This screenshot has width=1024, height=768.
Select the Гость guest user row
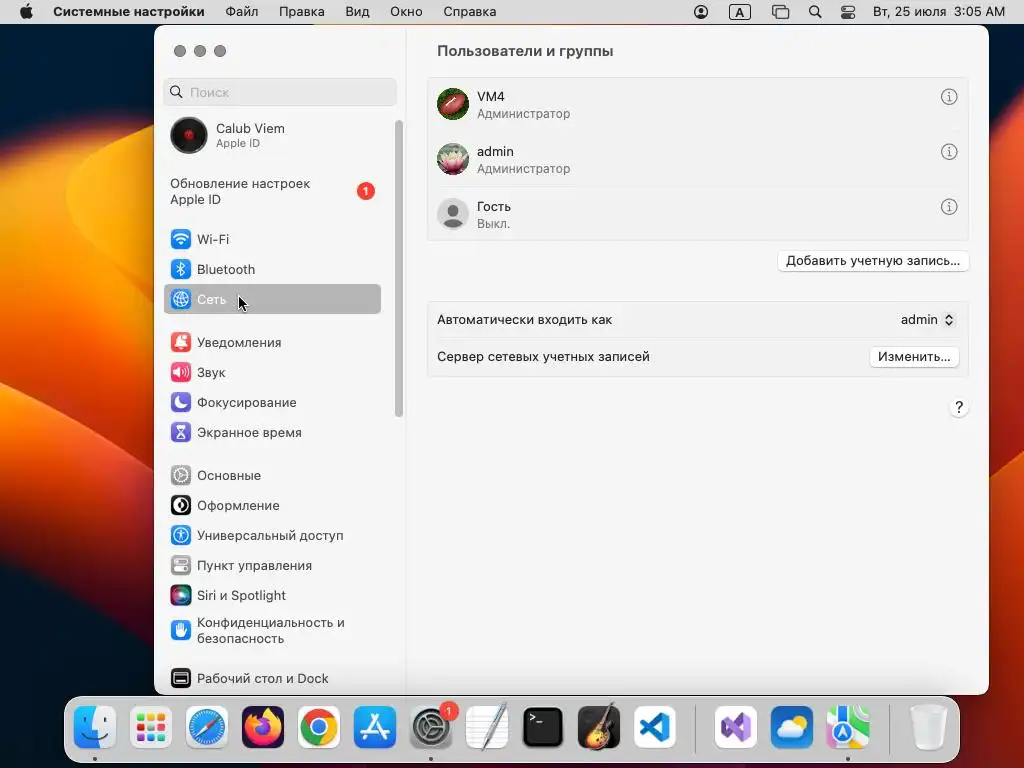point(697,214)
